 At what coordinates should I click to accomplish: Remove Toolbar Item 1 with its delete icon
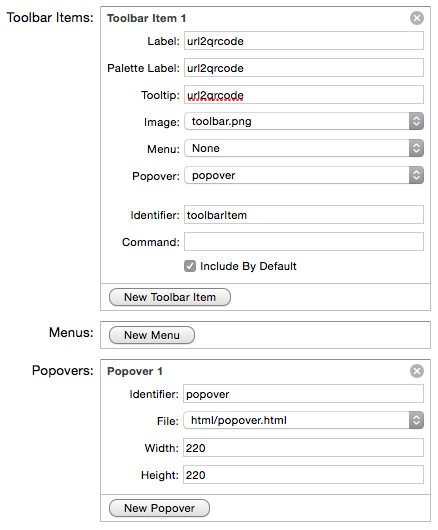(x=417, y=18)
